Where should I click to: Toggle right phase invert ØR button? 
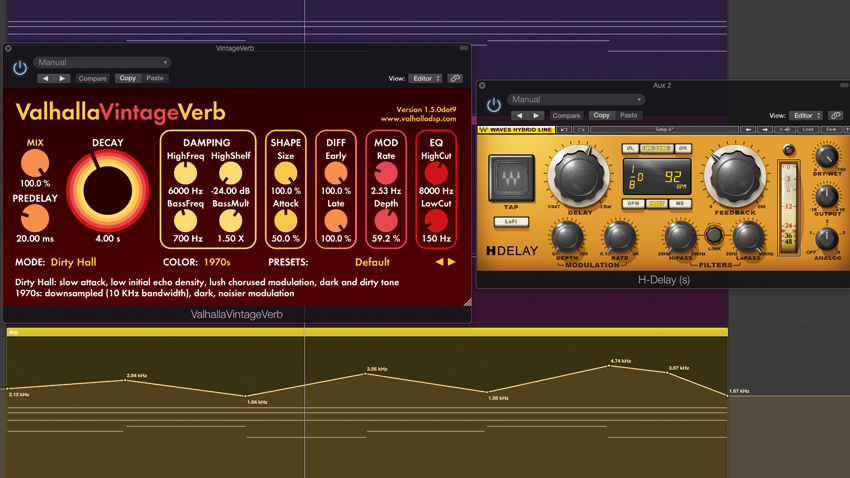point(683,148)
